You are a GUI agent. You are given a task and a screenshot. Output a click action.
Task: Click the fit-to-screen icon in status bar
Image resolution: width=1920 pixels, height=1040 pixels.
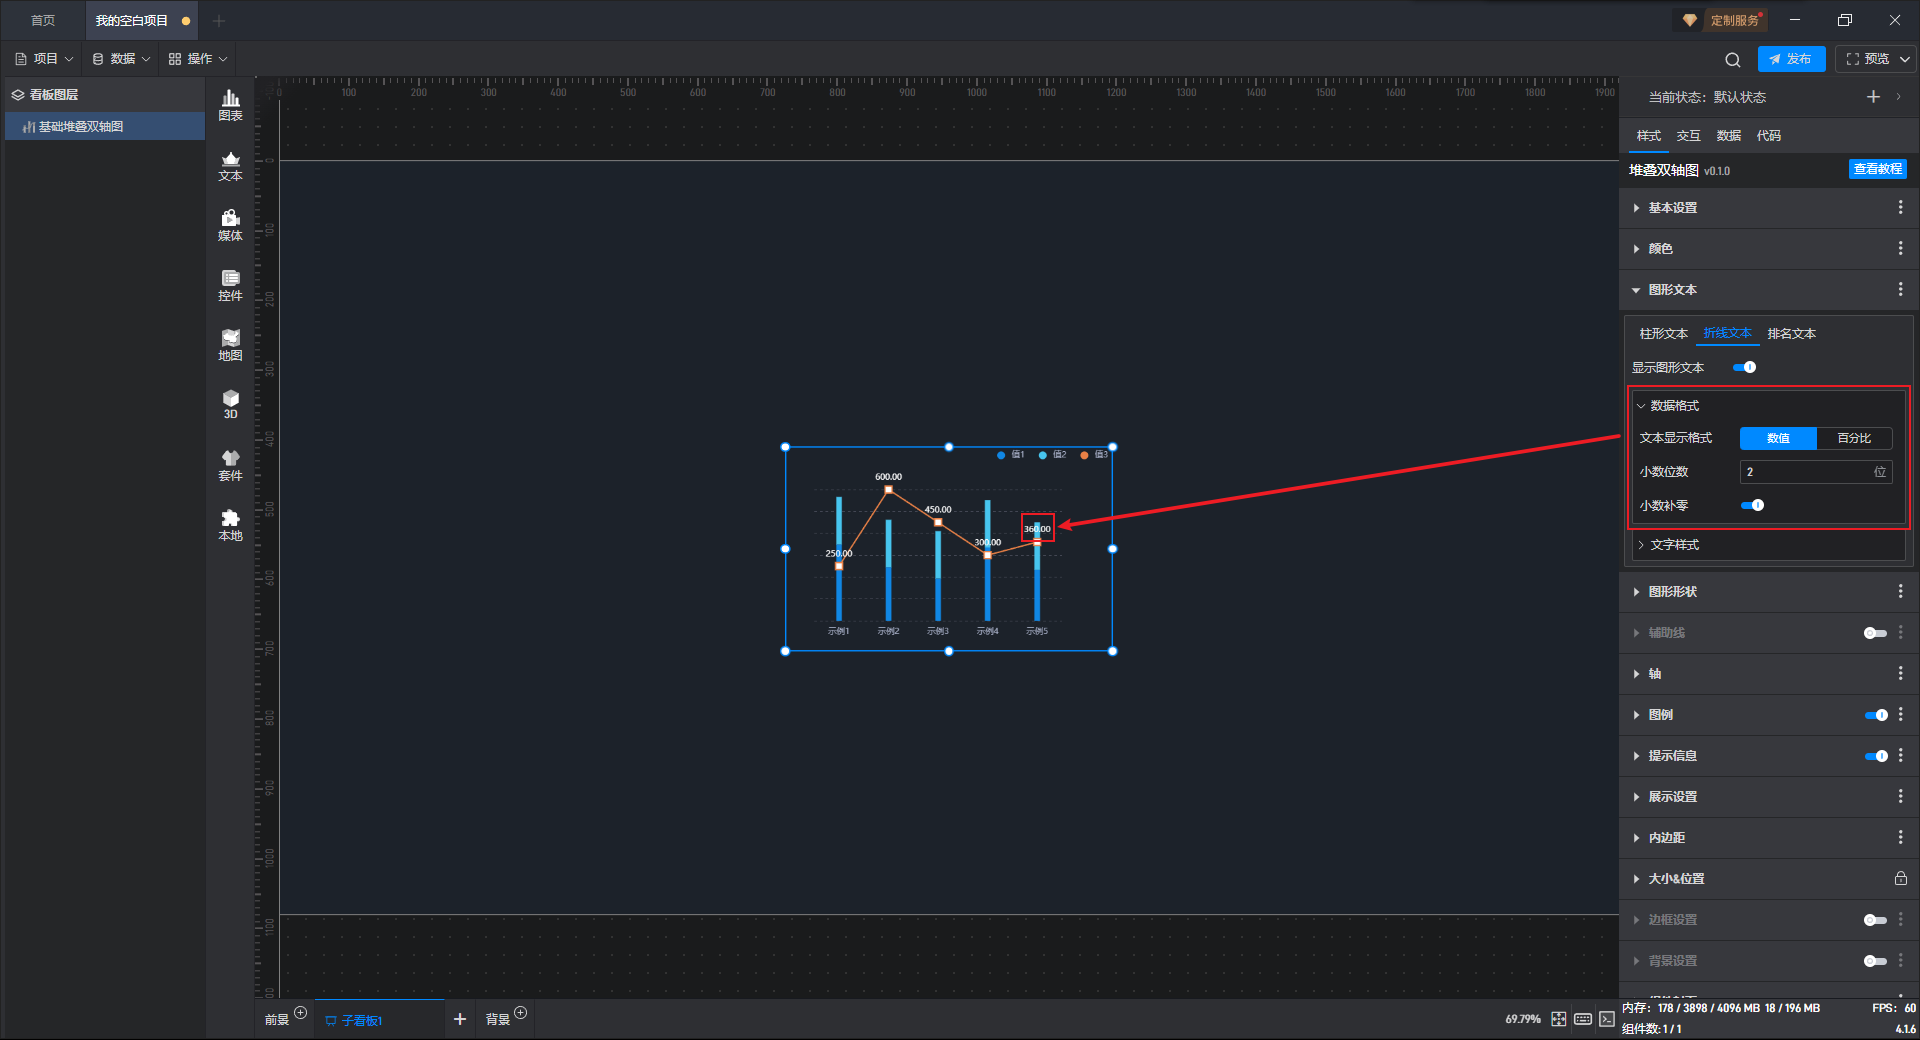point(1558,1019)
